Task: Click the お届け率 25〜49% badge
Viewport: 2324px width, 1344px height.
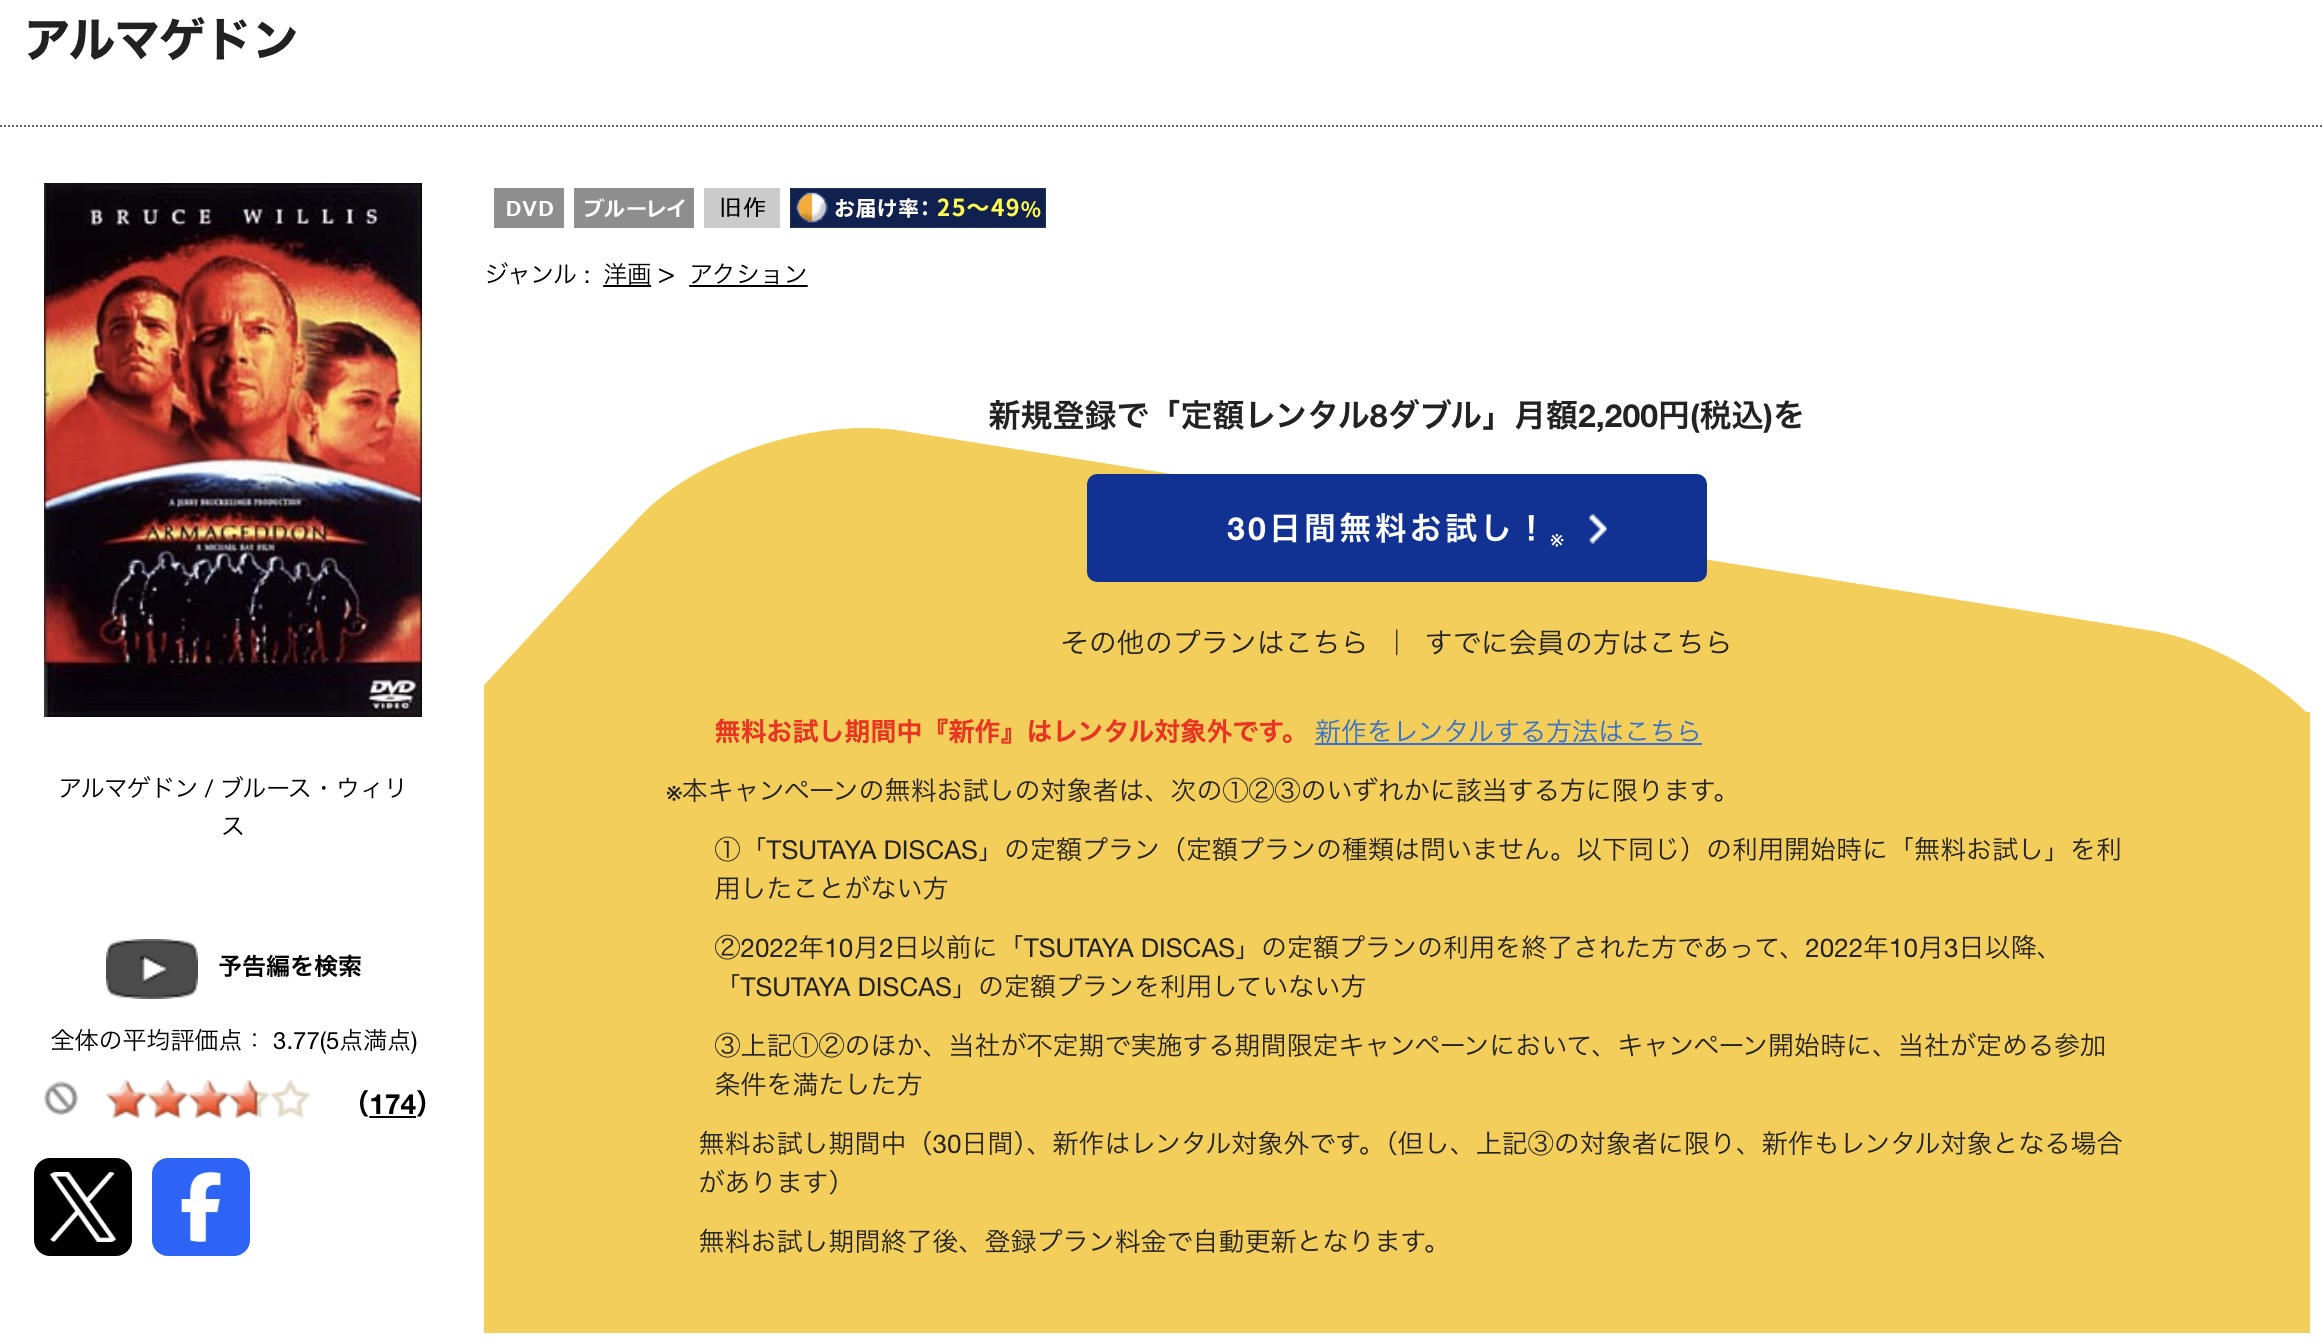Action: tap(918, 208)
